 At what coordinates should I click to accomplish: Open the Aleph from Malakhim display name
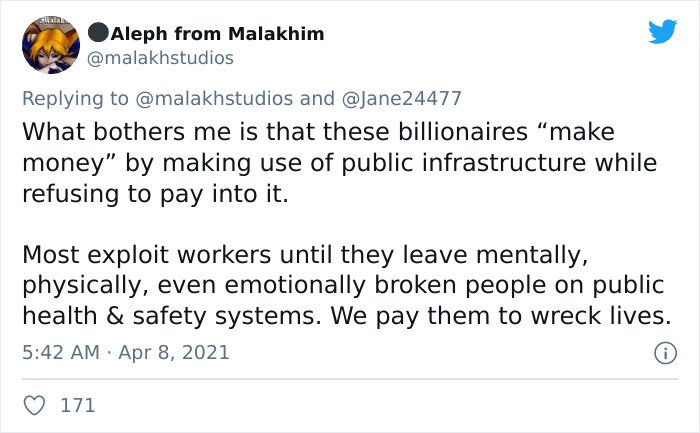(217, 33)
